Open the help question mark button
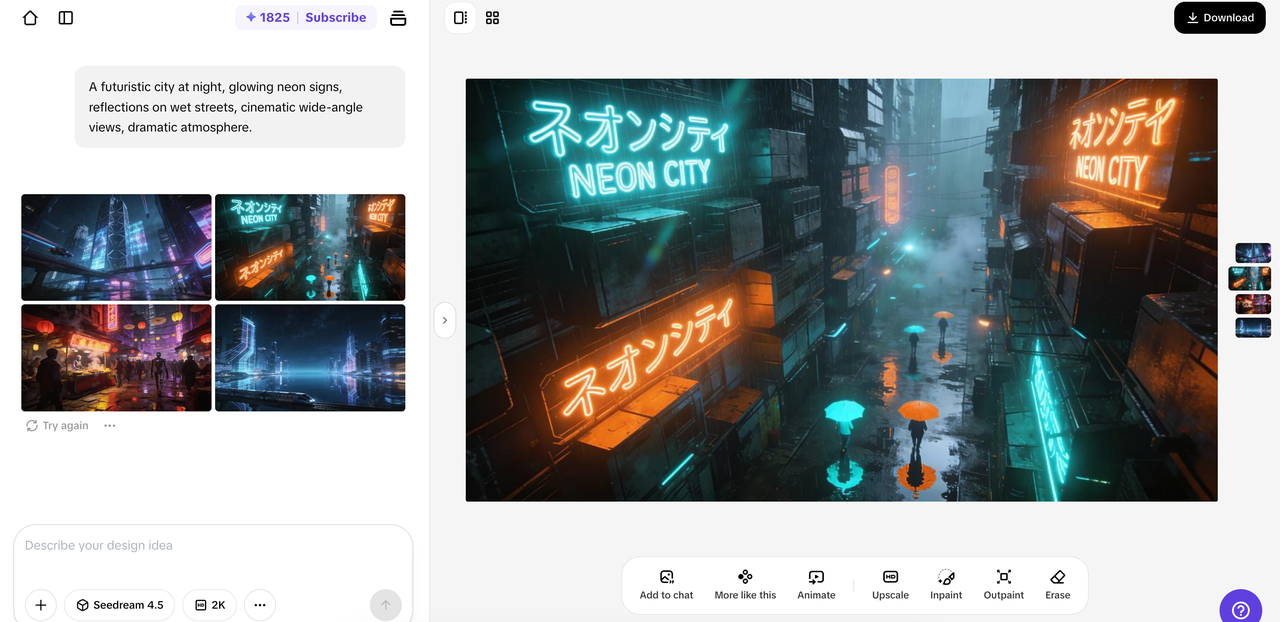1280x622 pixels. pos(1241,609)
